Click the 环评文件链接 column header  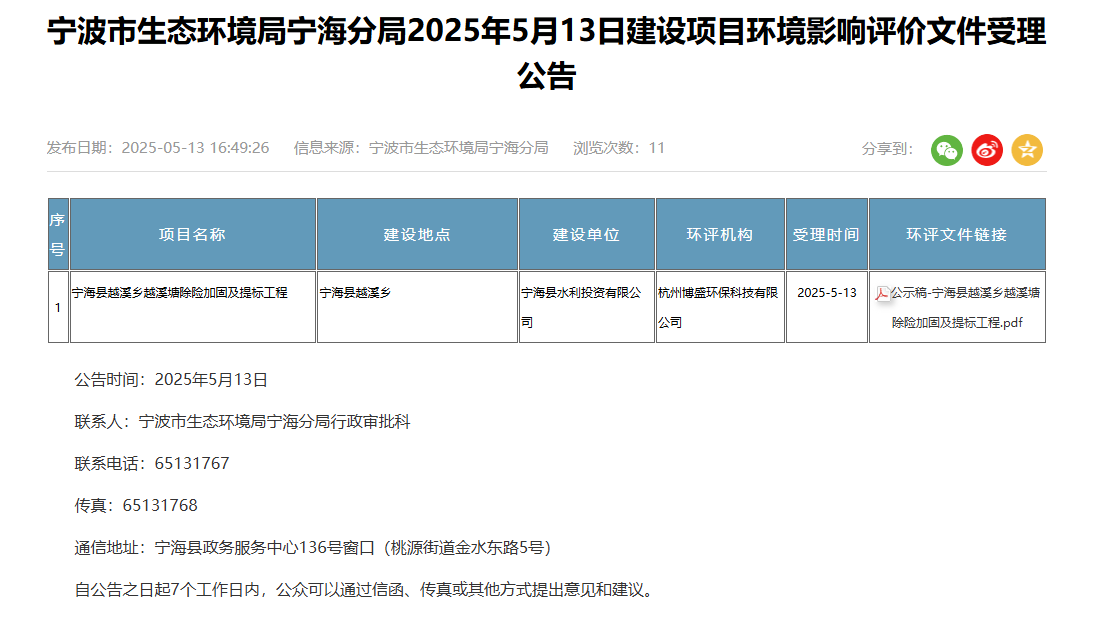957,234
